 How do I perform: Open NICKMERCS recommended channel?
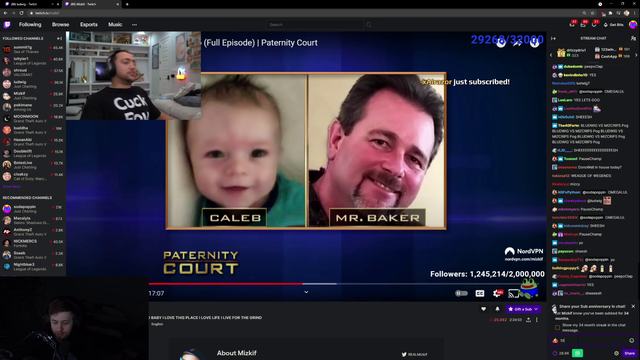coord(33,243)
